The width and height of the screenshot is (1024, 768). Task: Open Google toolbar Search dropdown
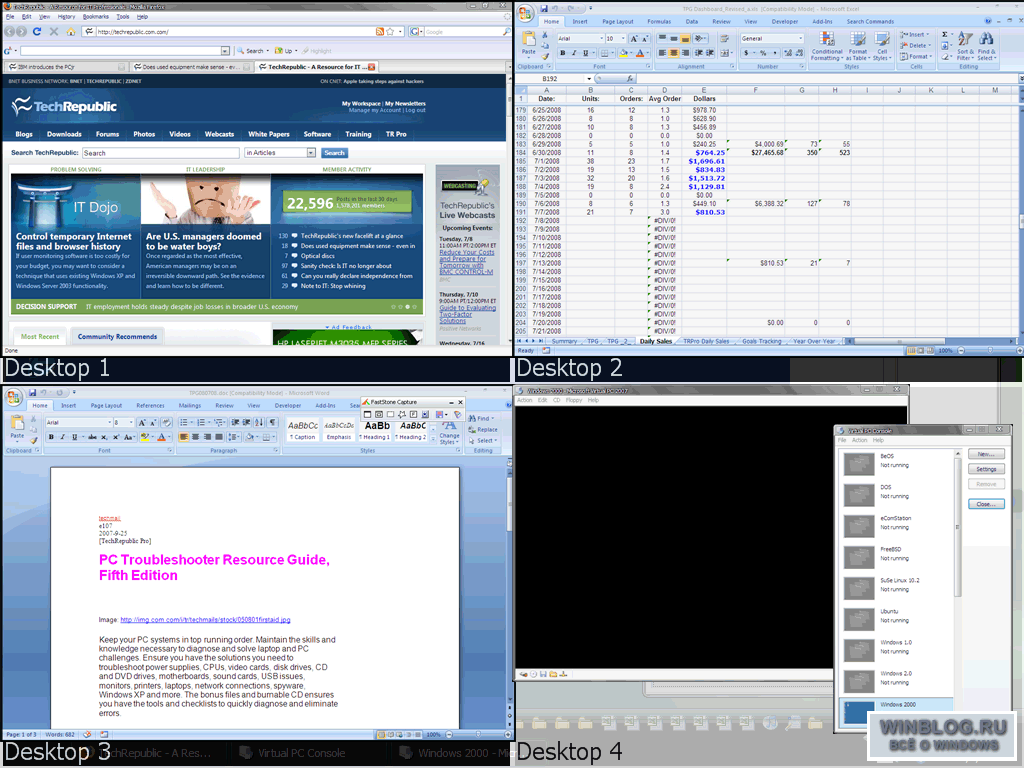pyautogui.click(x=269, y=50)
